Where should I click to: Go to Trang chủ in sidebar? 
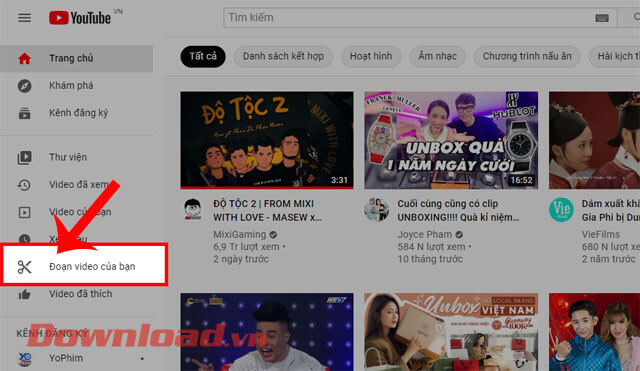[x=76, y=58]
